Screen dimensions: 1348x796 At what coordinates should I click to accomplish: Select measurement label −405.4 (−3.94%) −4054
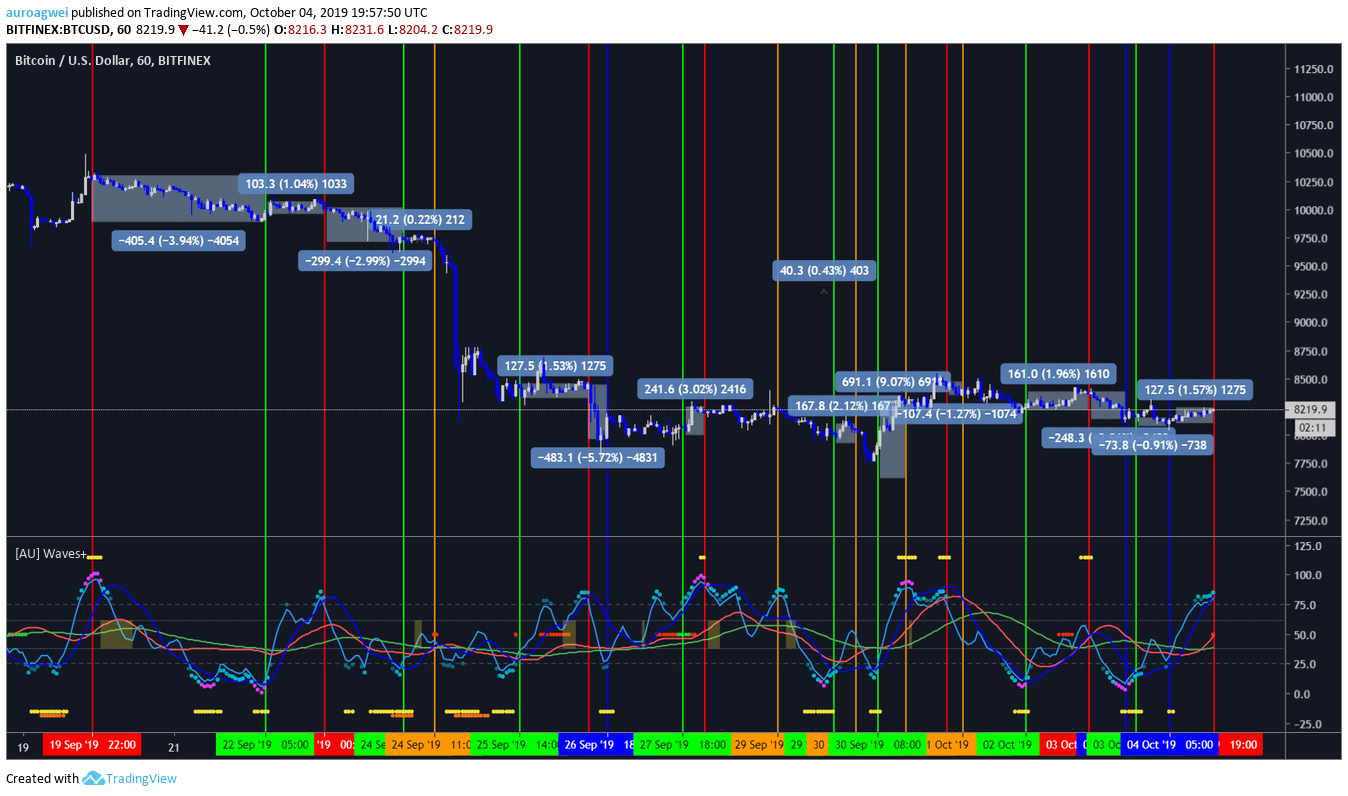(x=178, y=241)
